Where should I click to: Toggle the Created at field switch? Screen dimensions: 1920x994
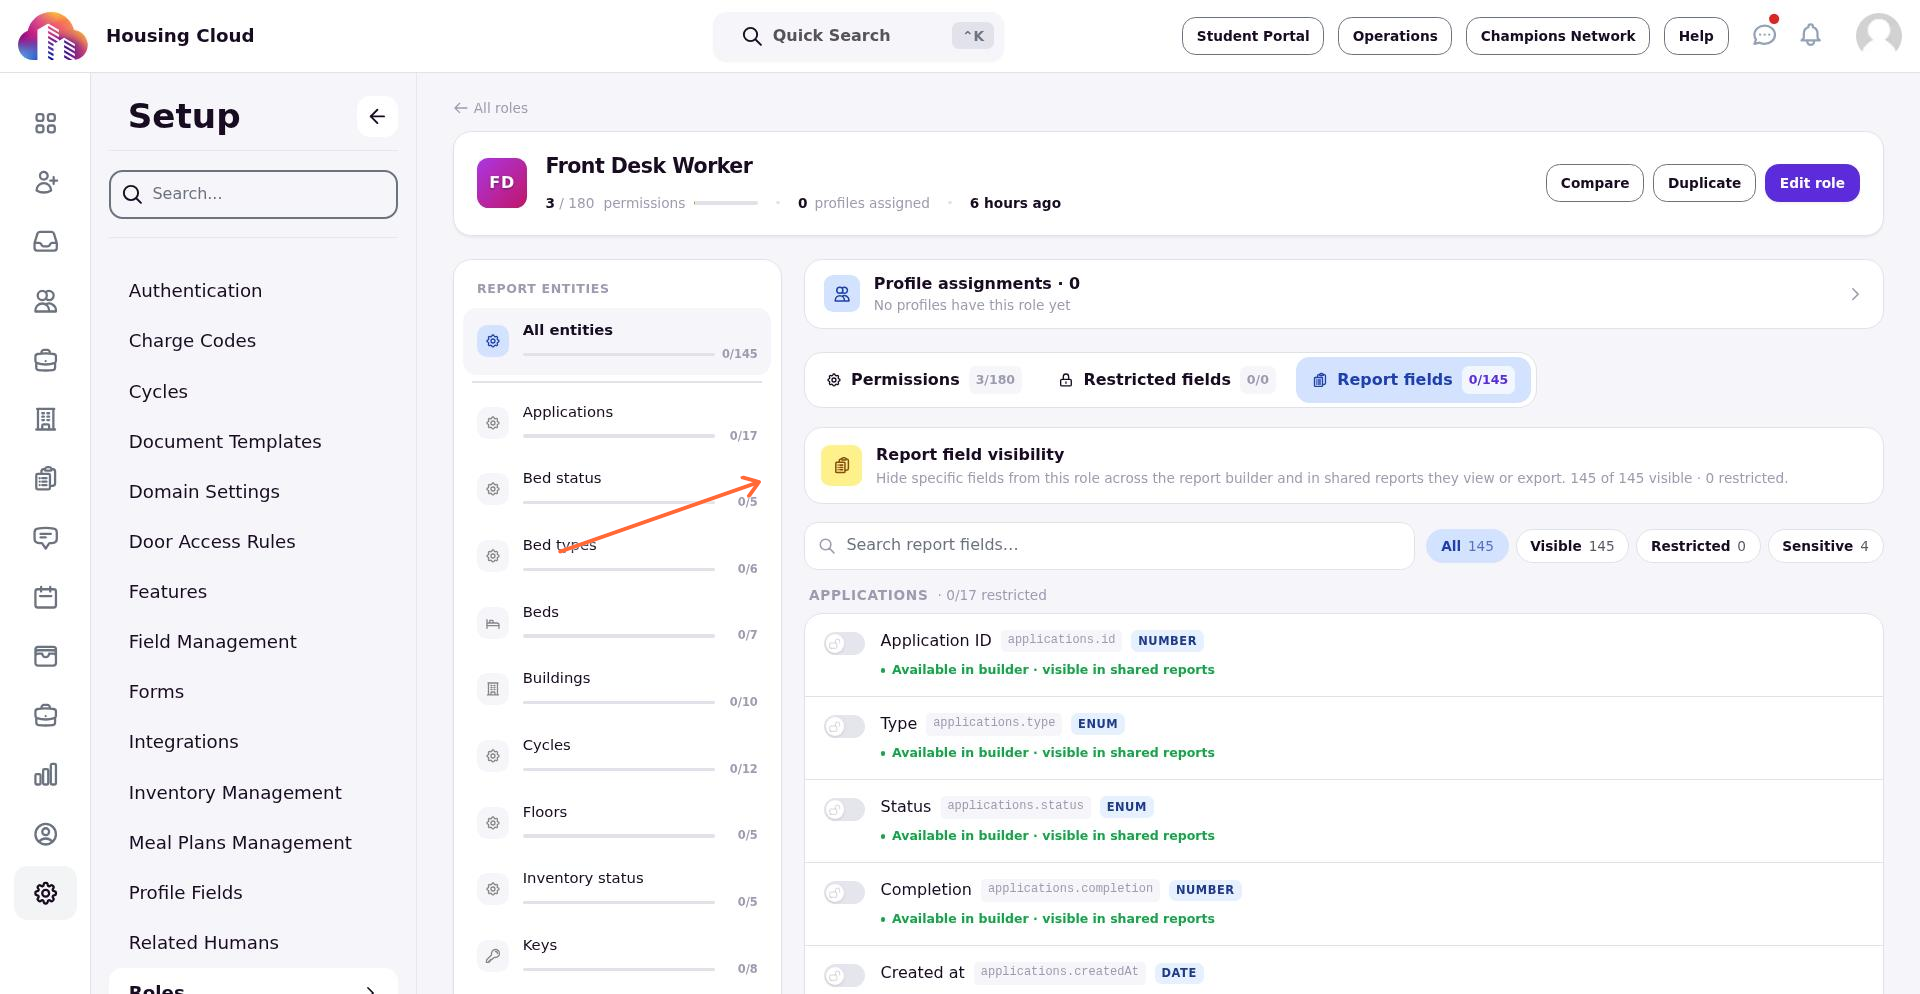pos(844,975)
